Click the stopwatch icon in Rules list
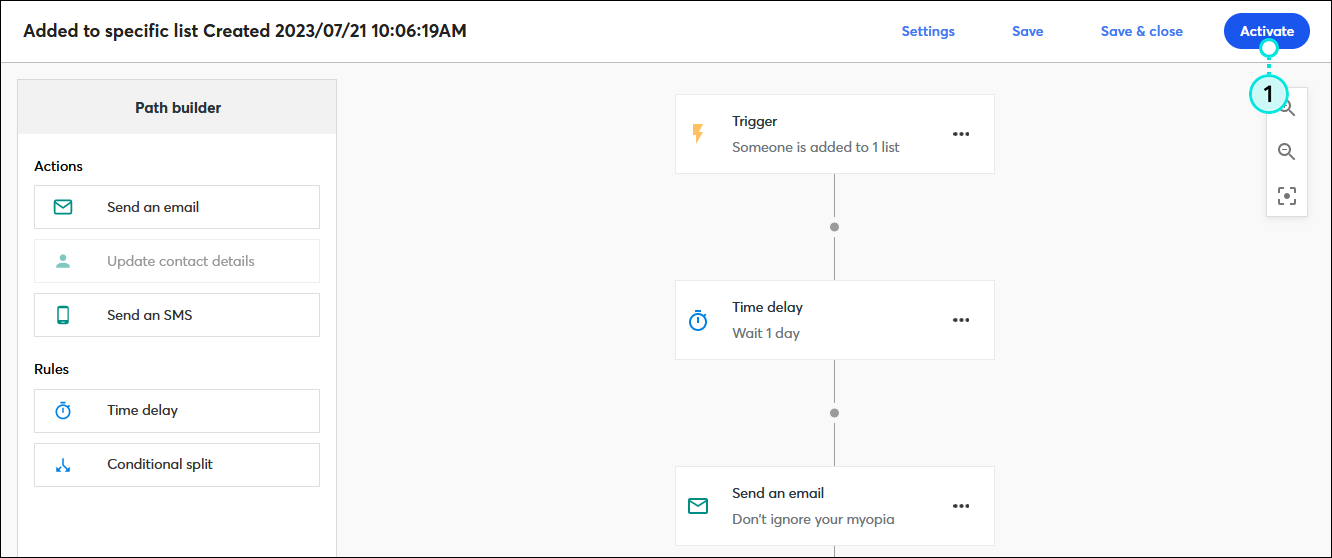The height and width of the screenshot is (558, 1332). point(63,410)
